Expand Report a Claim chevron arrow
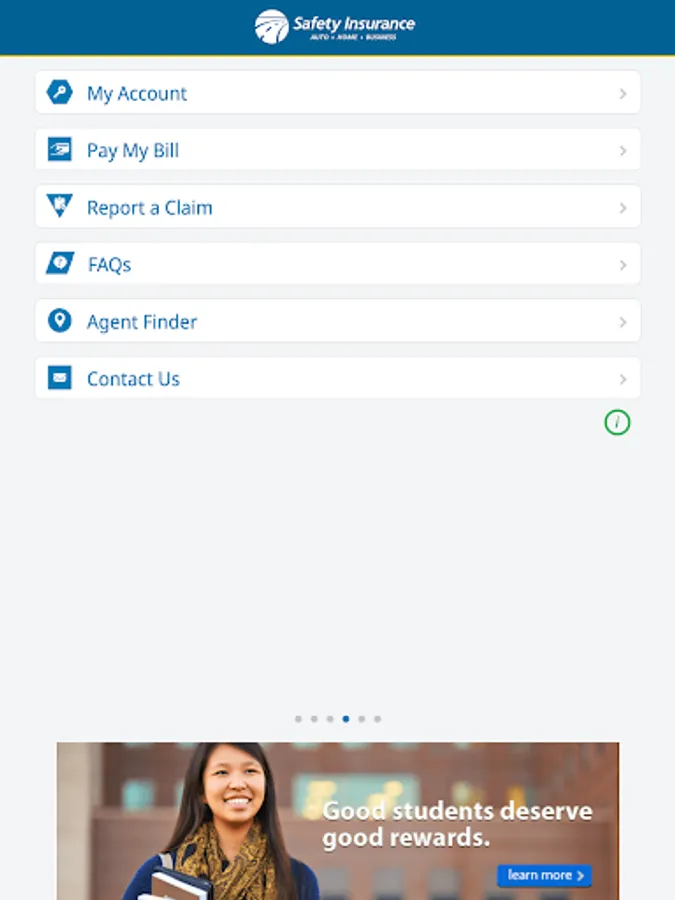Screen dimensions: 675x900 [x=623, y=208]
